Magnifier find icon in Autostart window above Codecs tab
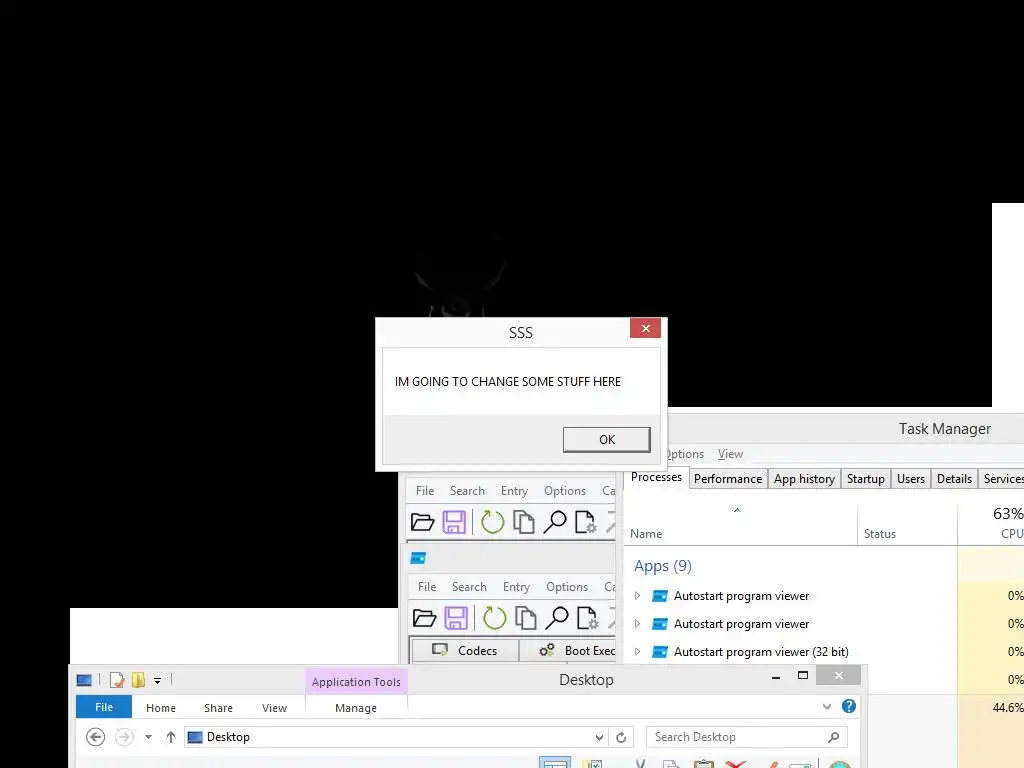 (557, 618)
